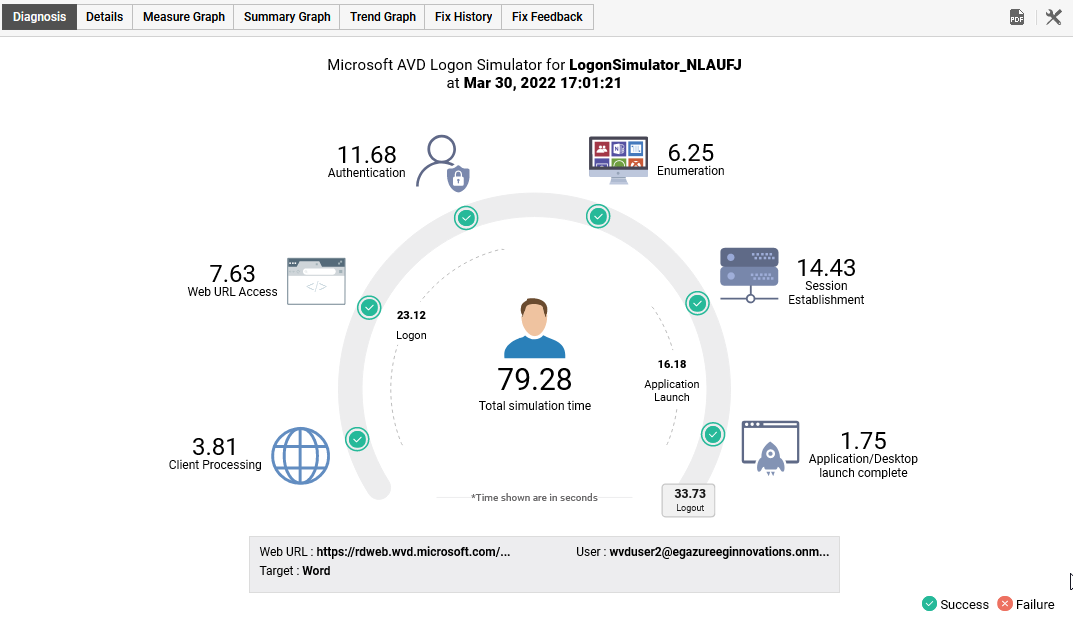Click the launch complete success checkmark
This screenshot has height=622, width=1073.
tap(712, 434)
